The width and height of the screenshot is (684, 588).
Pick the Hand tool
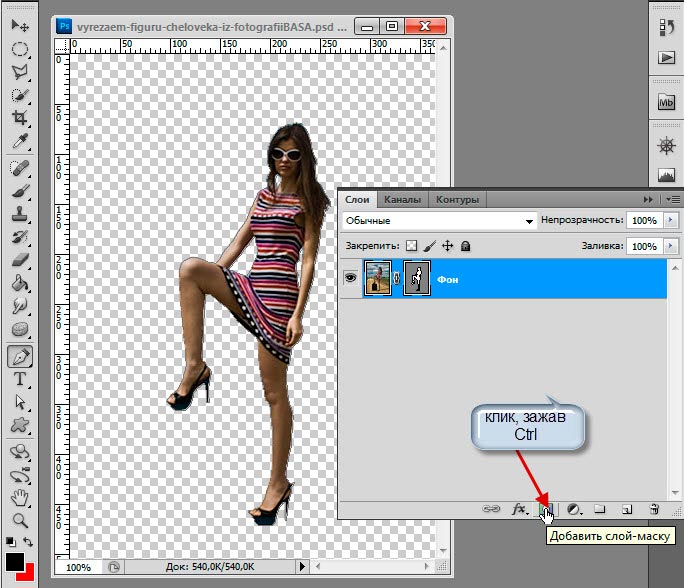[x=19, y=498]
